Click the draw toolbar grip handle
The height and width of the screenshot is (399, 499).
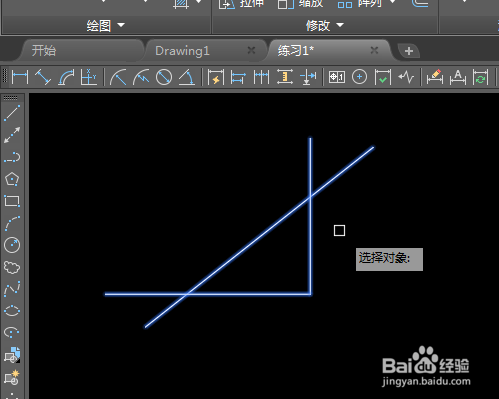click(x=11, y=98)
